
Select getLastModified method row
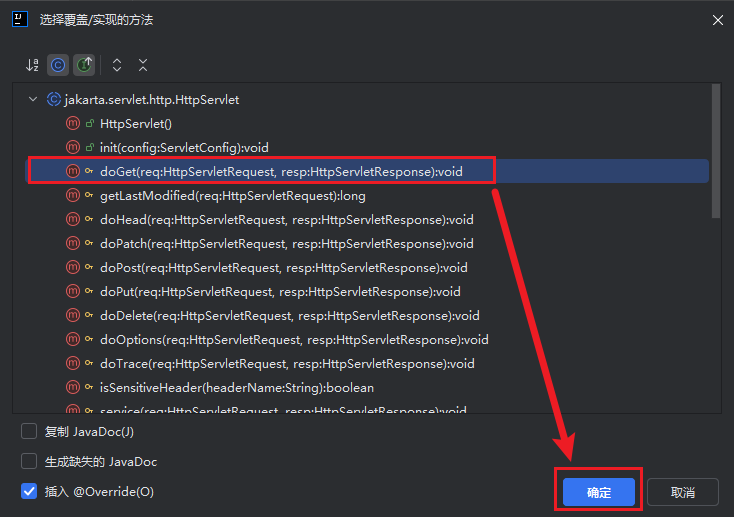[x=367, y=196]
